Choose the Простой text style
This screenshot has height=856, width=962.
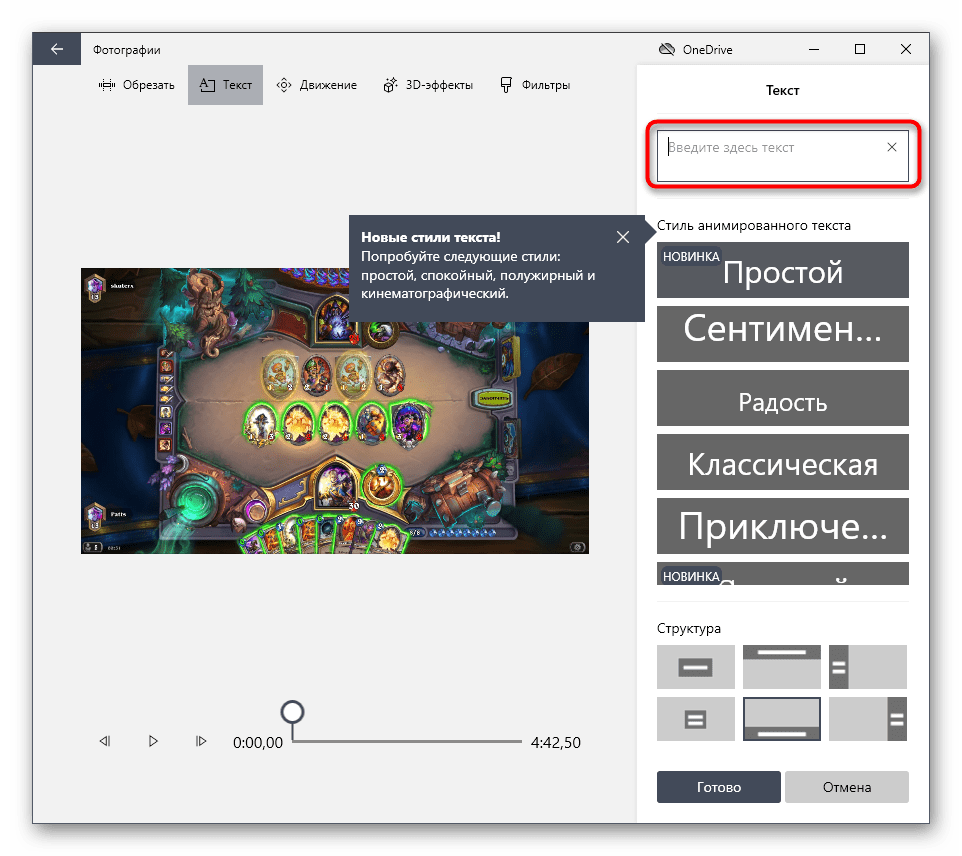pyautogui.click(x=783, y=271)
